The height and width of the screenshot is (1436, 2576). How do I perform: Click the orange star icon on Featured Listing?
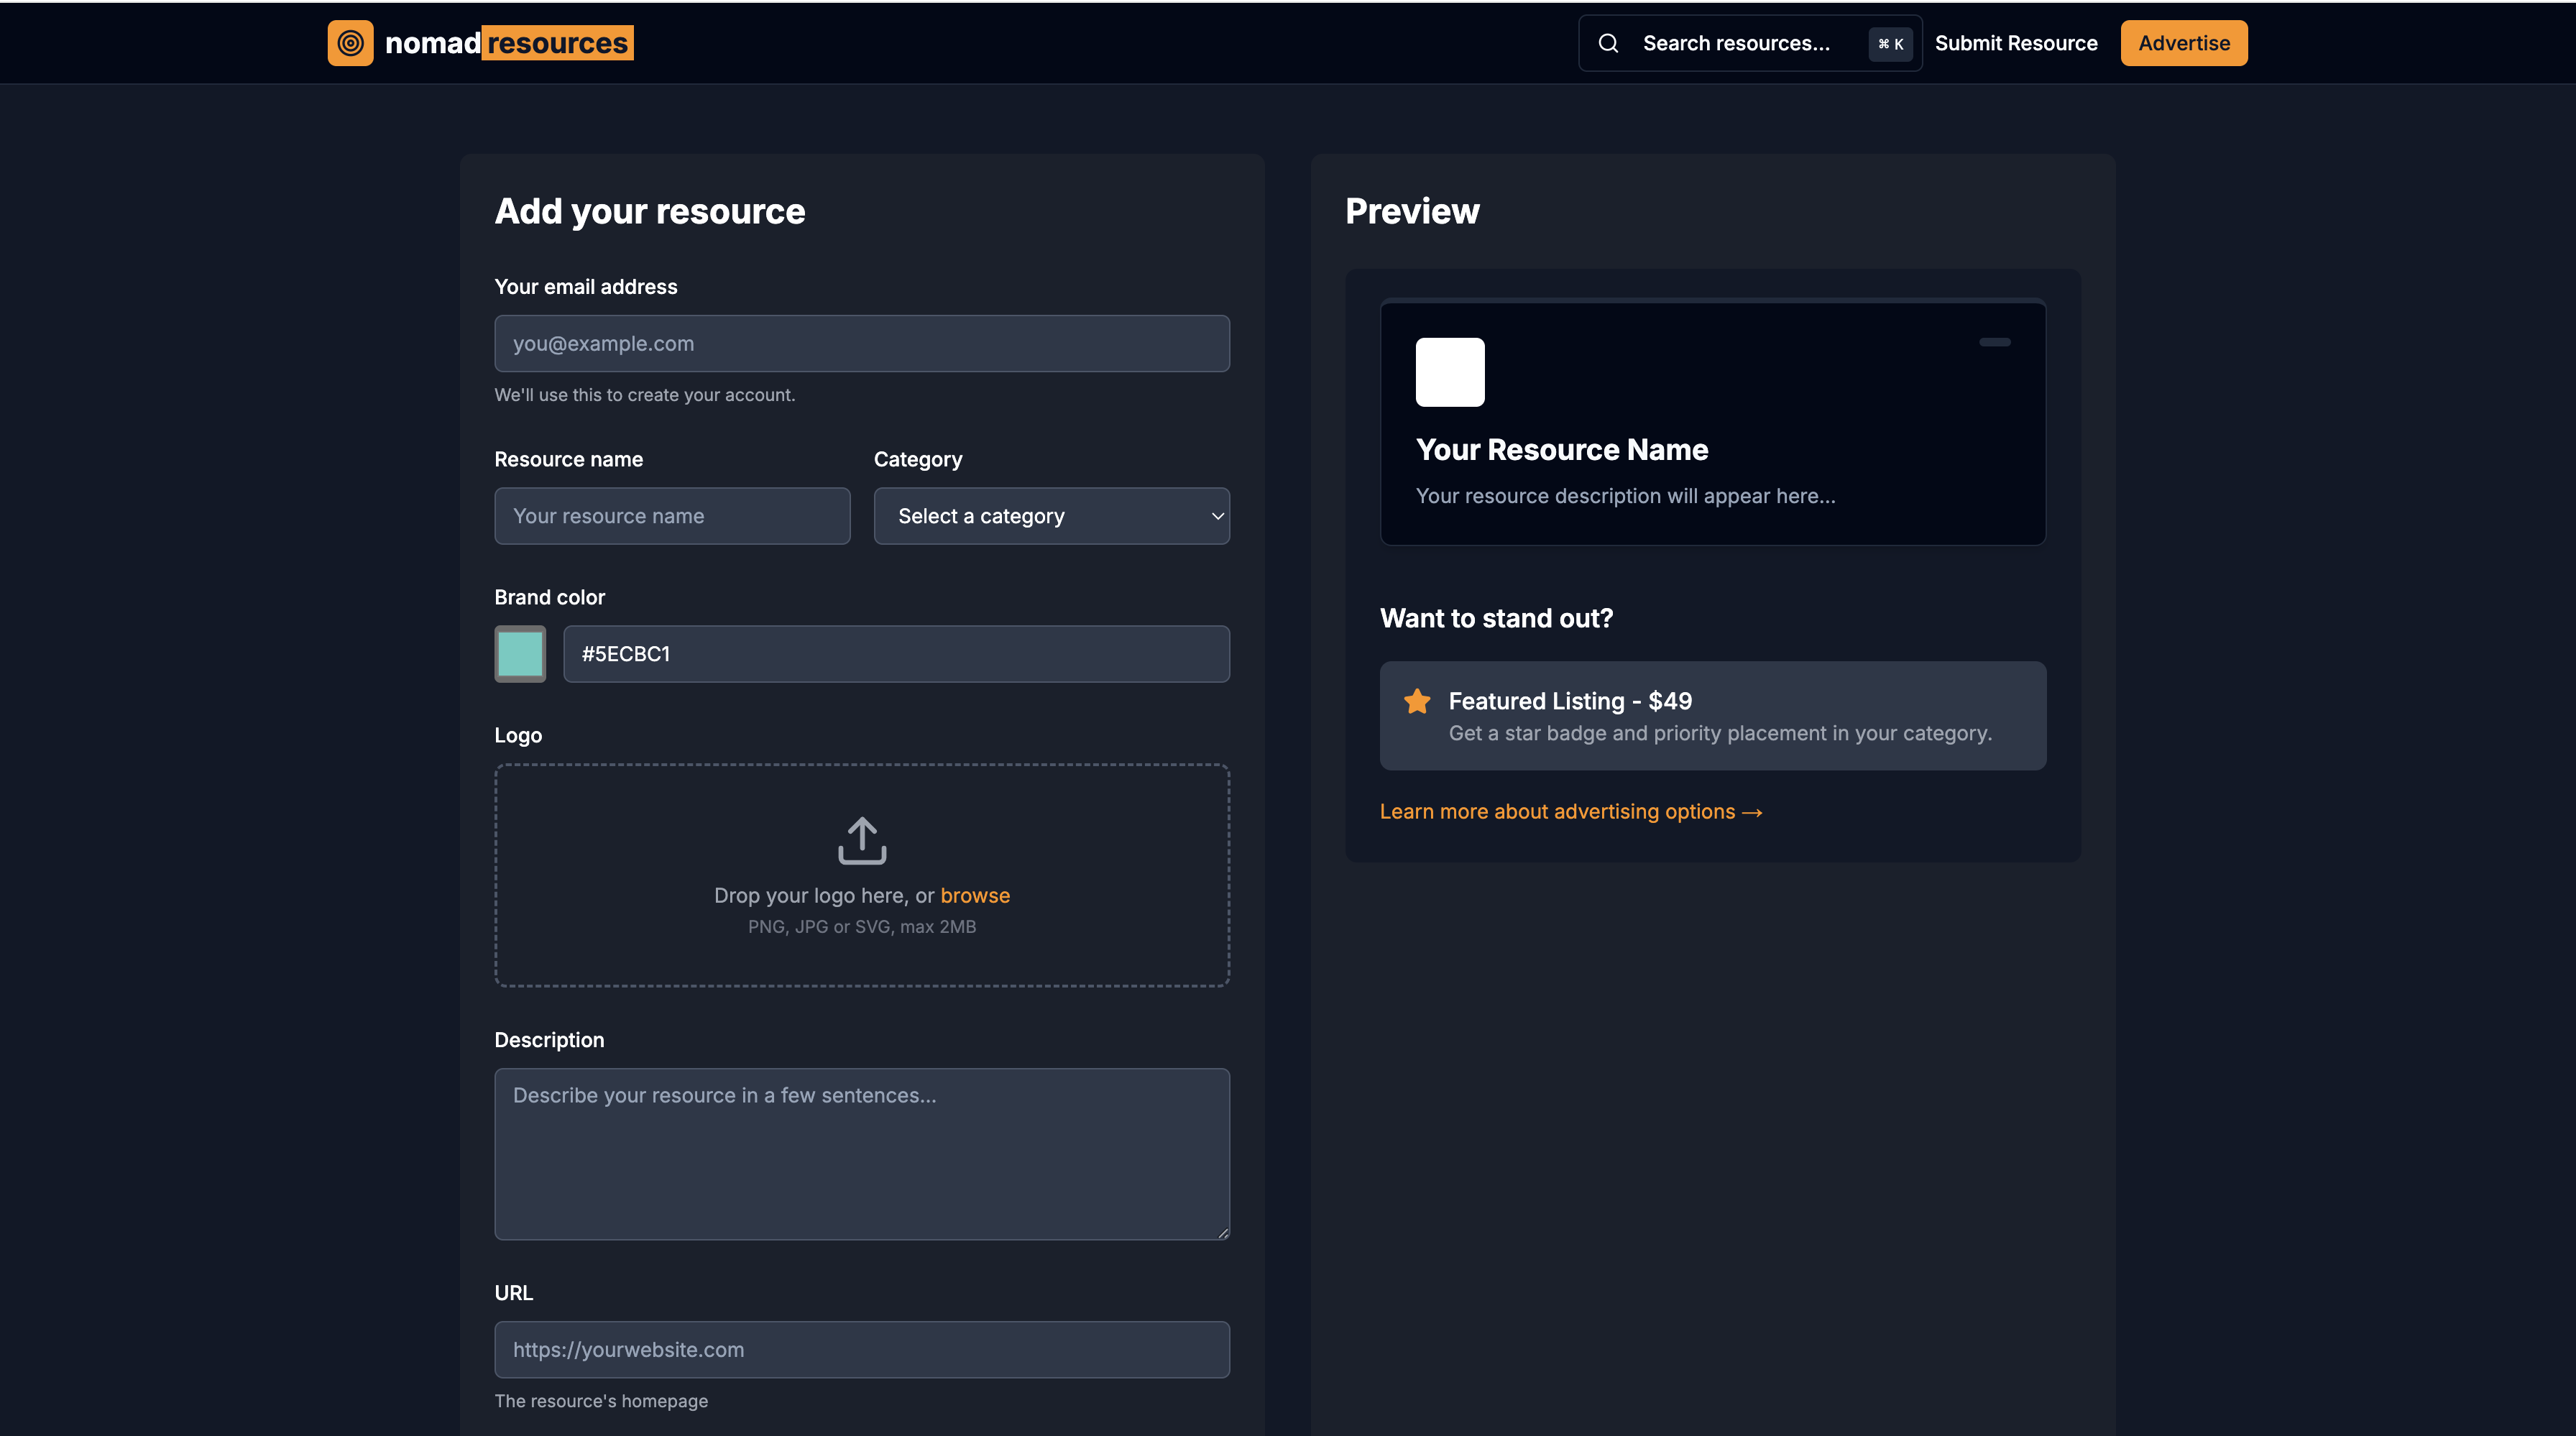(x=1417, y=701)
